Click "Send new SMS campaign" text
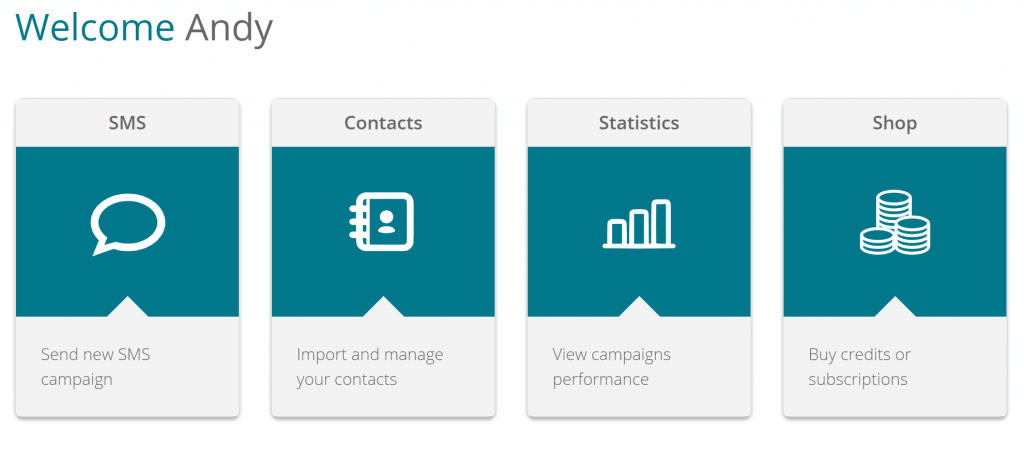Screen dimensions: 1024x461 point(95,367)
